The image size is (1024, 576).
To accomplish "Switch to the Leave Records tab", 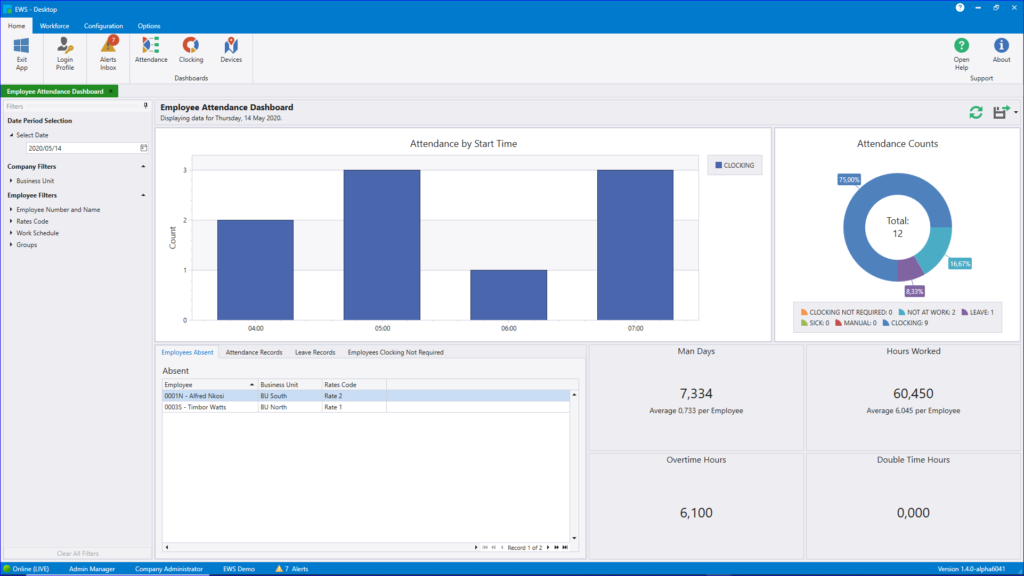I will tap(317, 352).
